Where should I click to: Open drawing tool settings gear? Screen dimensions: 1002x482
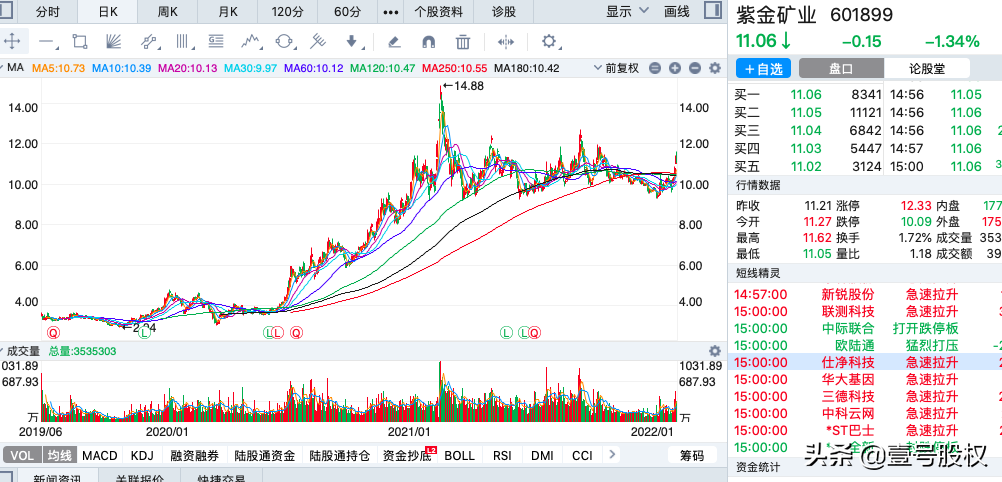click(548, 42)
